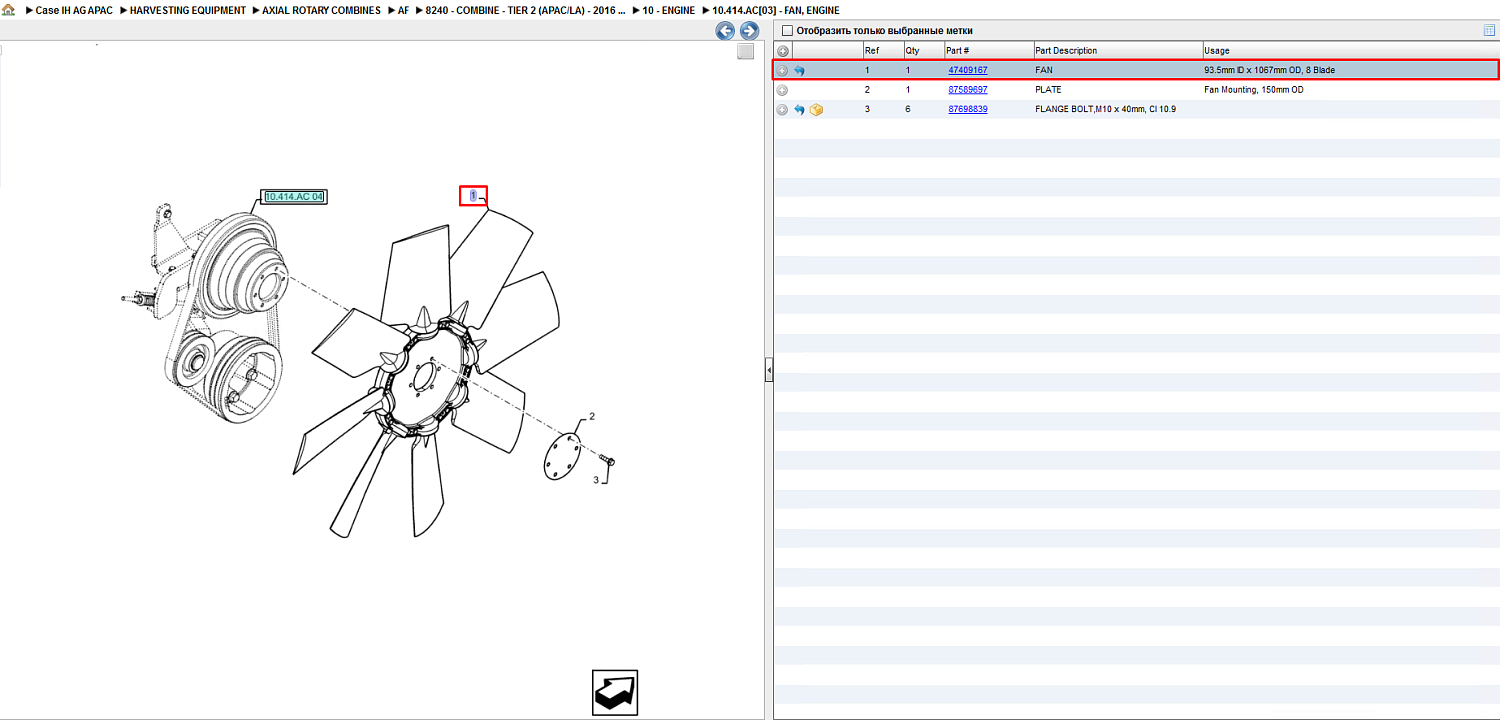The image size is (1500, 720).
Task: Expand all rows with the header plus icon
Action: (x=783, y=51)
